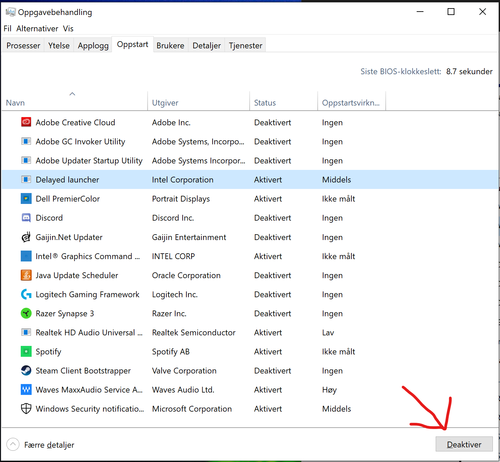
Task: Click the Steam Client Bootstrapper icon
Action: click(26, 371)
